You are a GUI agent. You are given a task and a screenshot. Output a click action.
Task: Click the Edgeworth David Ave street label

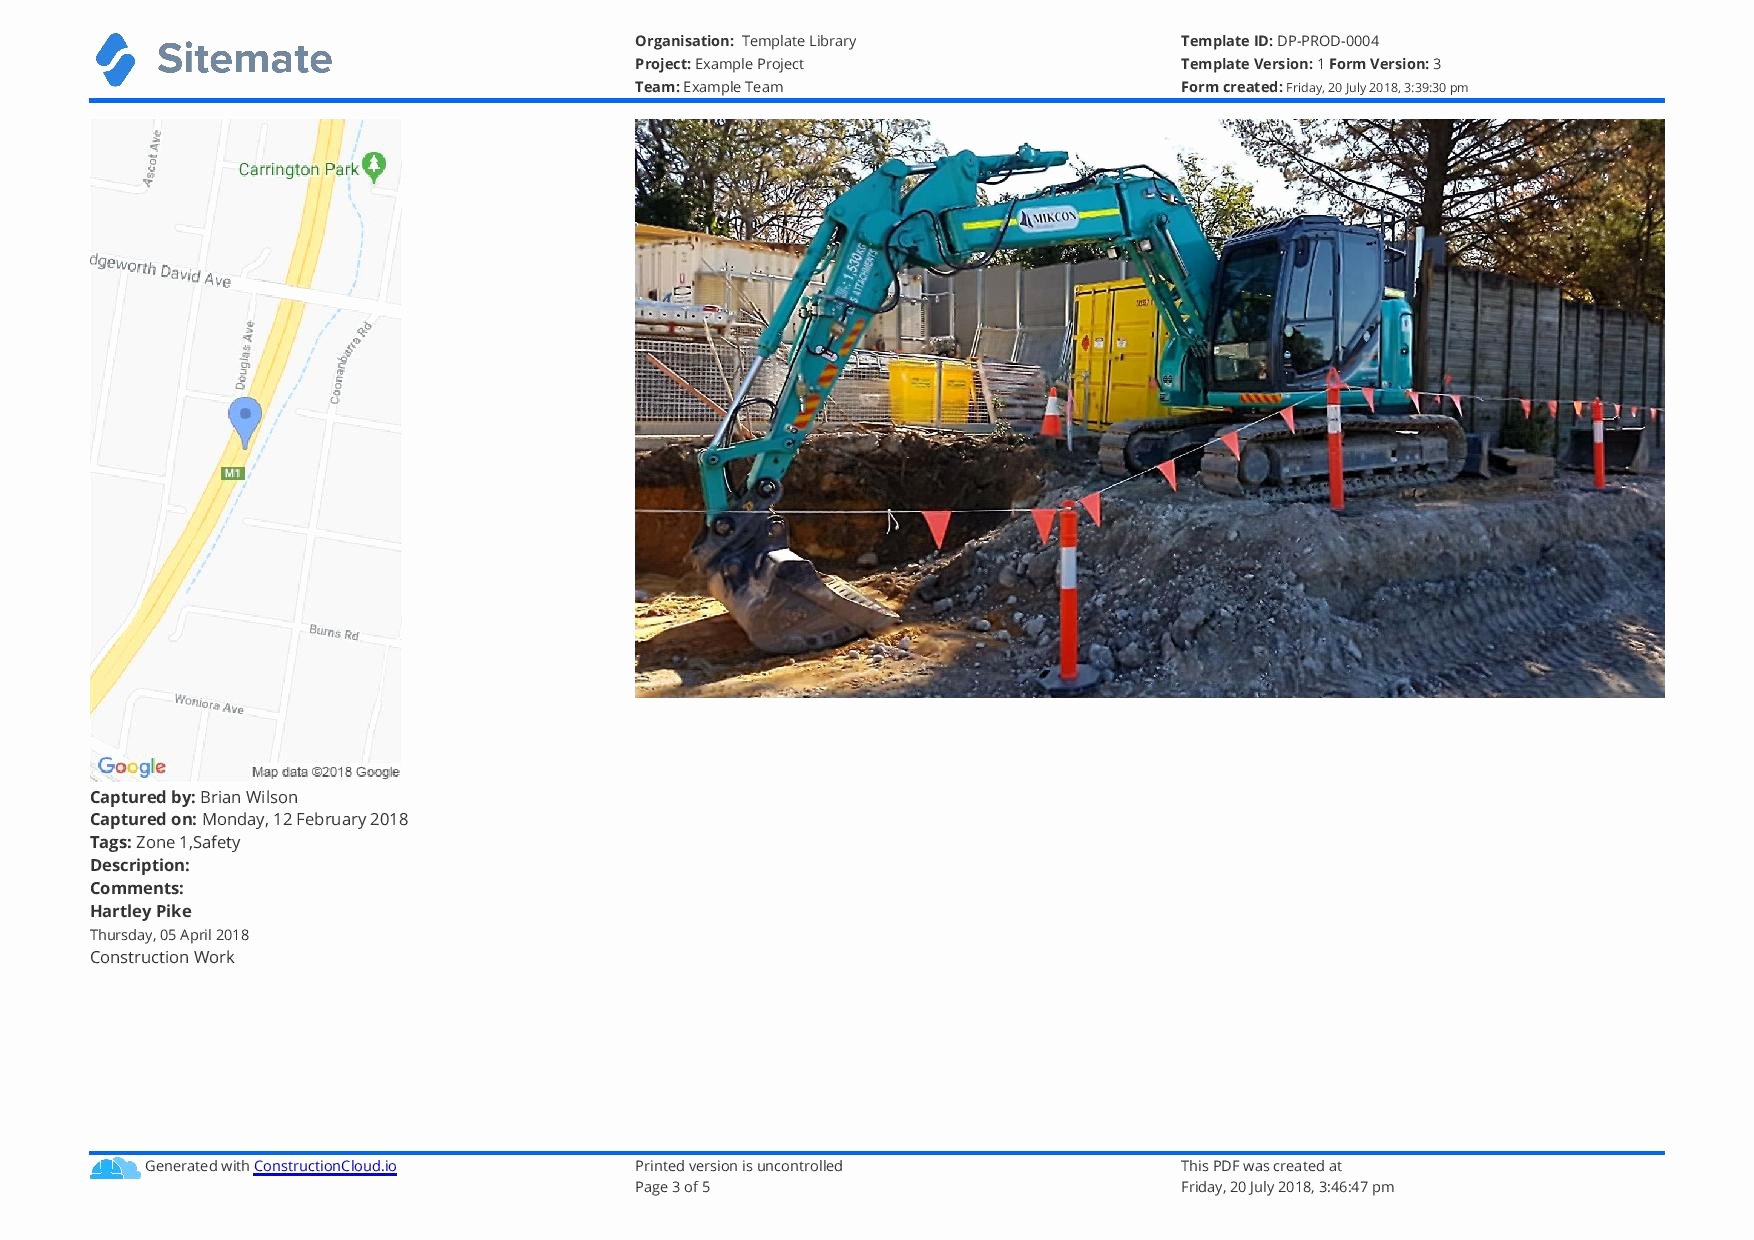(x=160, y=270)
